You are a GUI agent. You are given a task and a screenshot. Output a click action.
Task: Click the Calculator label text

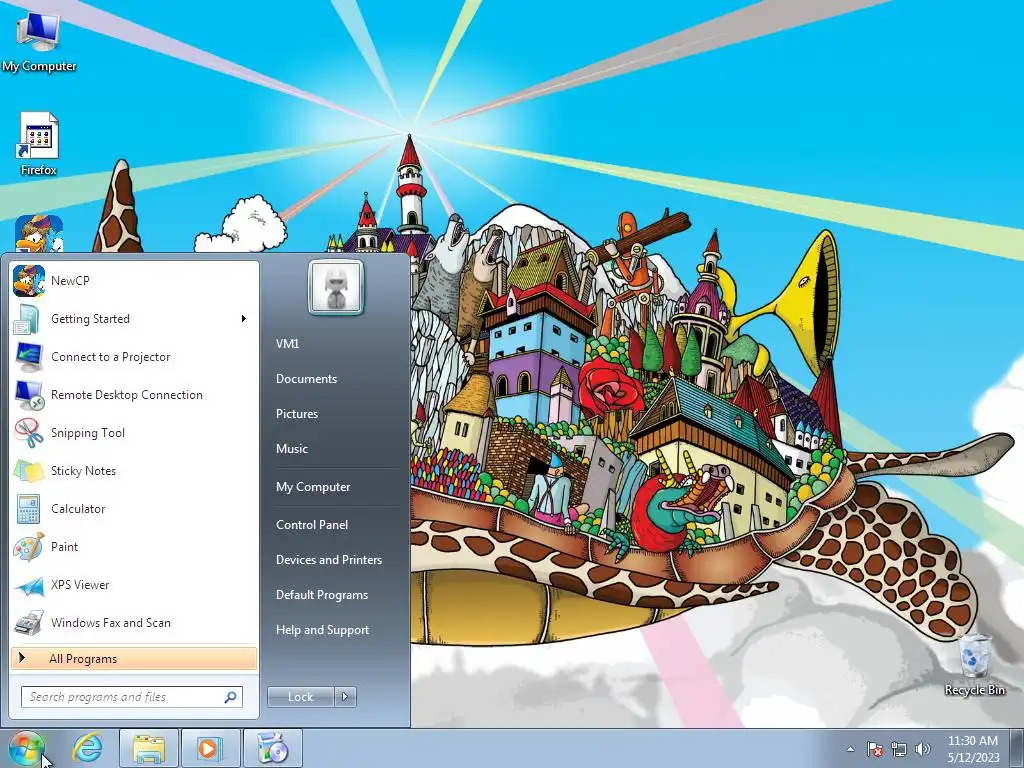point(78,509)
